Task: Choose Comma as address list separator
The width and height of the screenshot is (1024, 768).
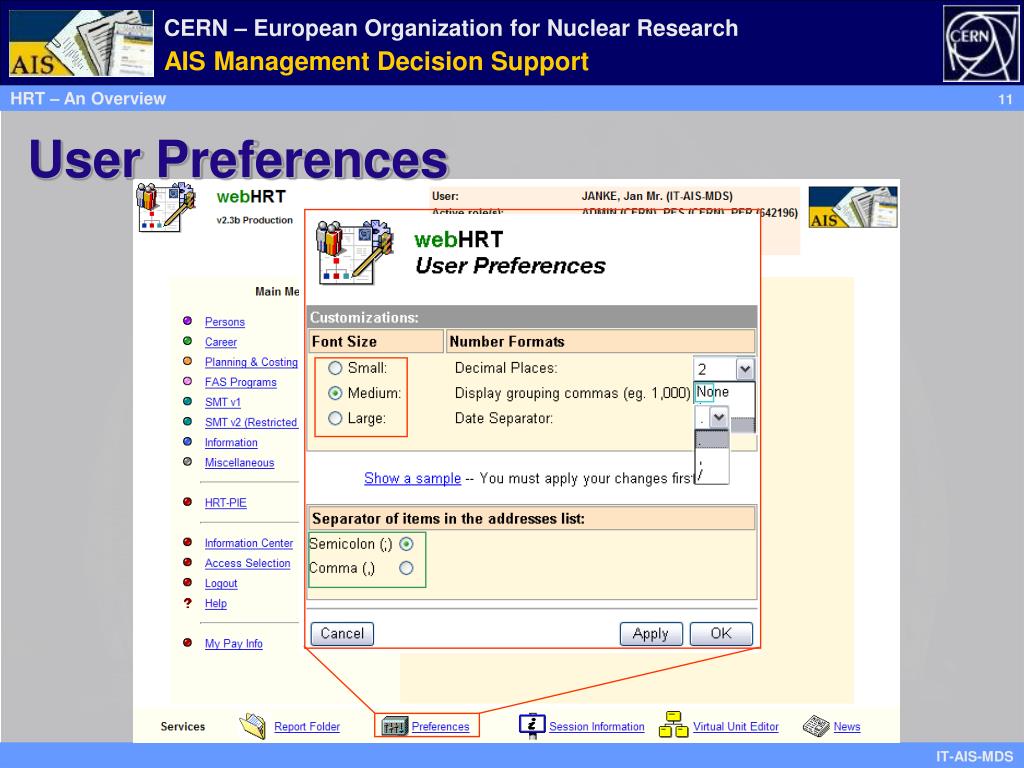Action: tap(406, 568)
